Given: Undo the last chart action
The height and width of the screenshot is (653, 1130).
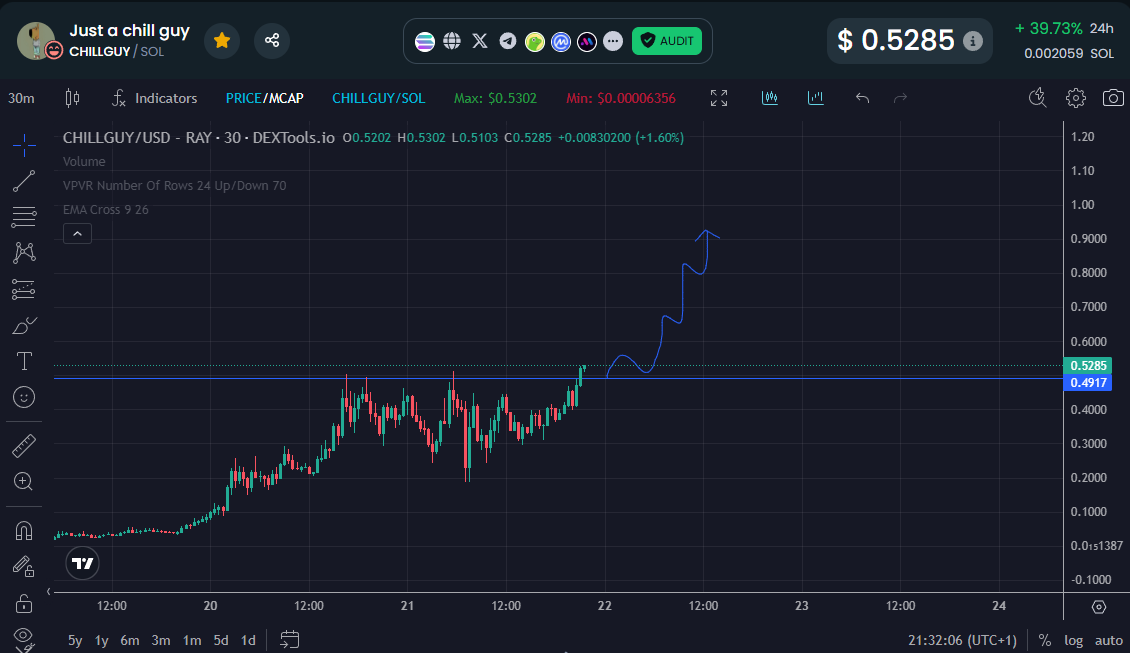Looking at the screenshot, I should 862,98.
